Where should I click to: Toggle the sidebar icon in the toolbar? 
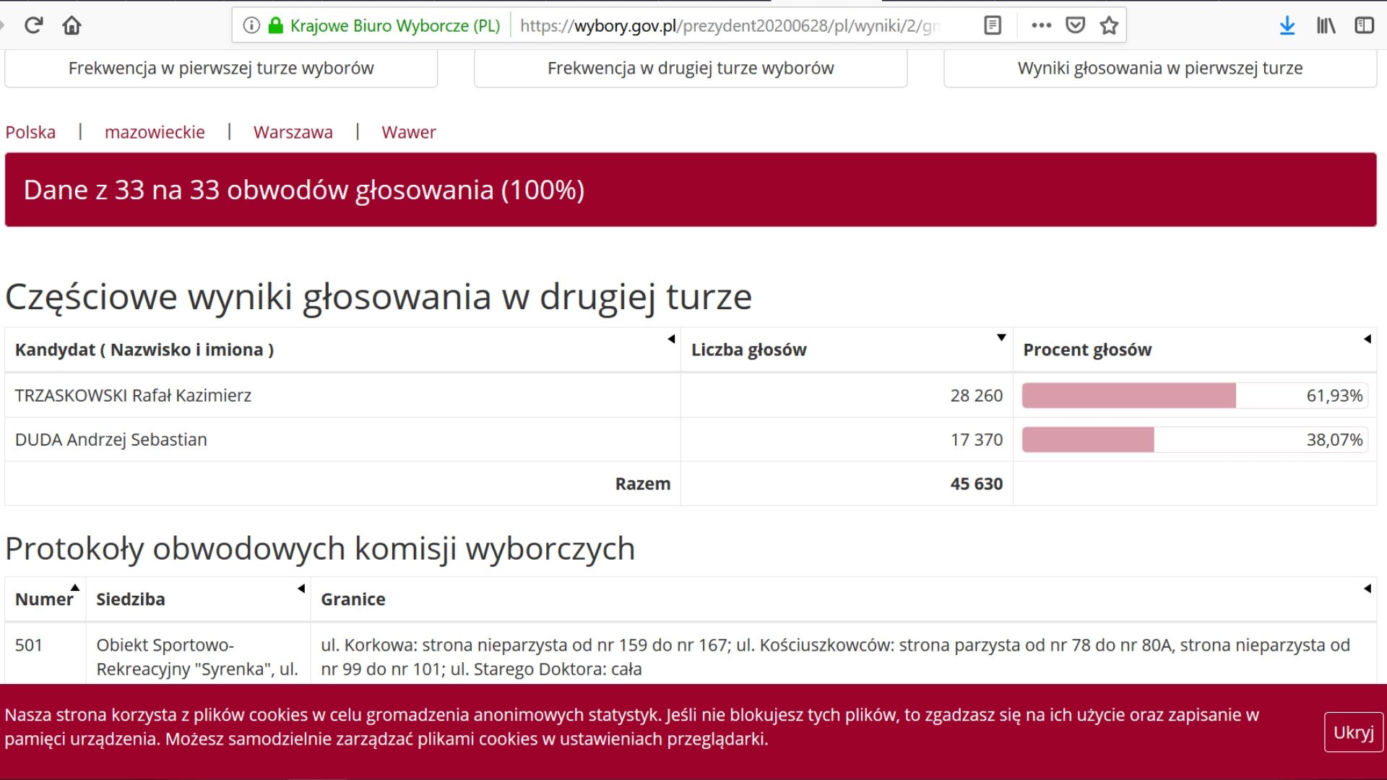tap(1364, 26)
